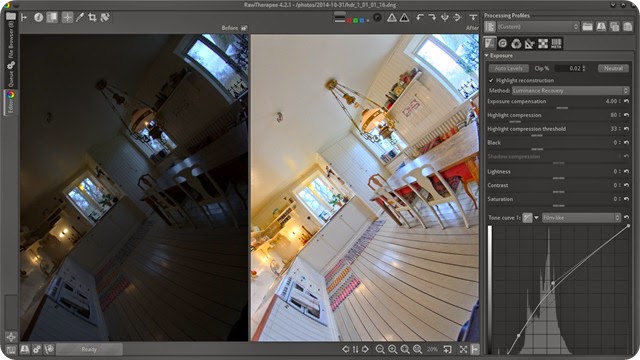Open the Film-like tone curve dropdown
The height and width of the screenshot is (360, 640).
point(581,218)
